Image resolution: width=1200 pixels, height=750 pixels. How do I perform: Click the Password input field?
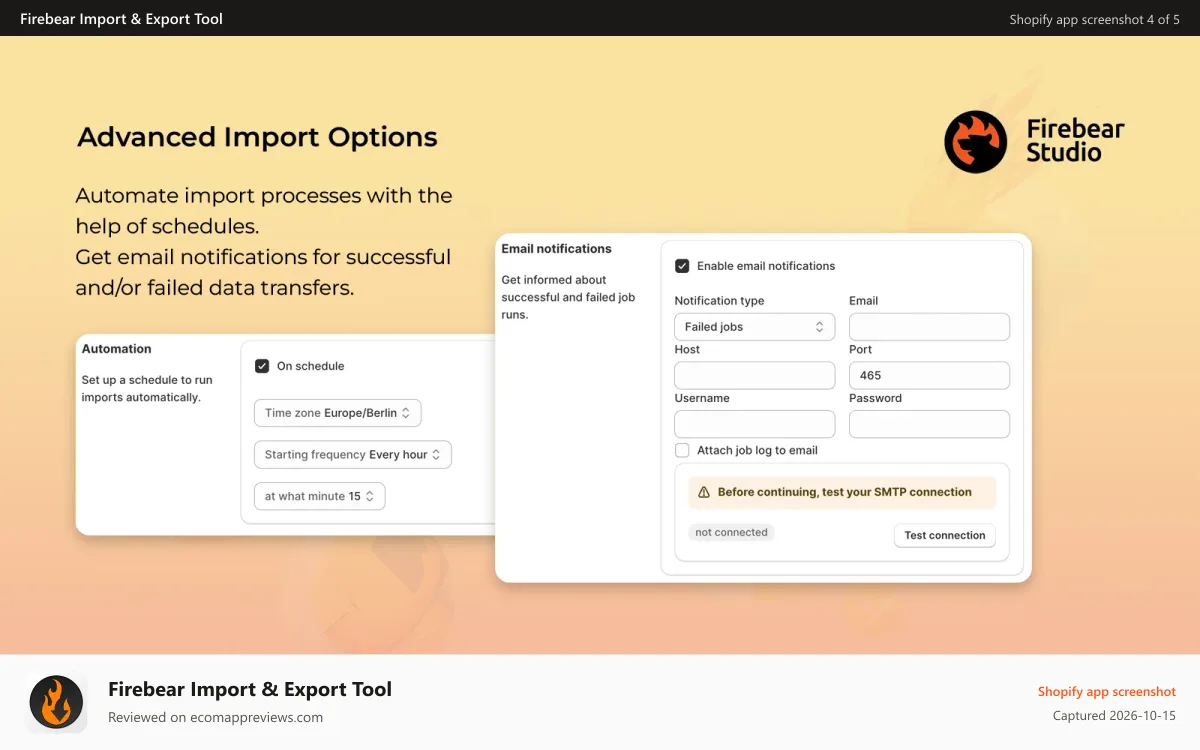coord(929,424)
